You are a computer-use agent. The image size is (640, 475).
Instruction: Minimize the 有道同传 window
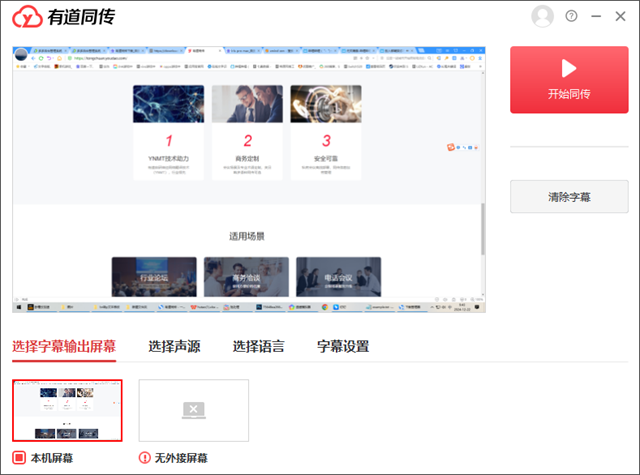coord(596,16)
